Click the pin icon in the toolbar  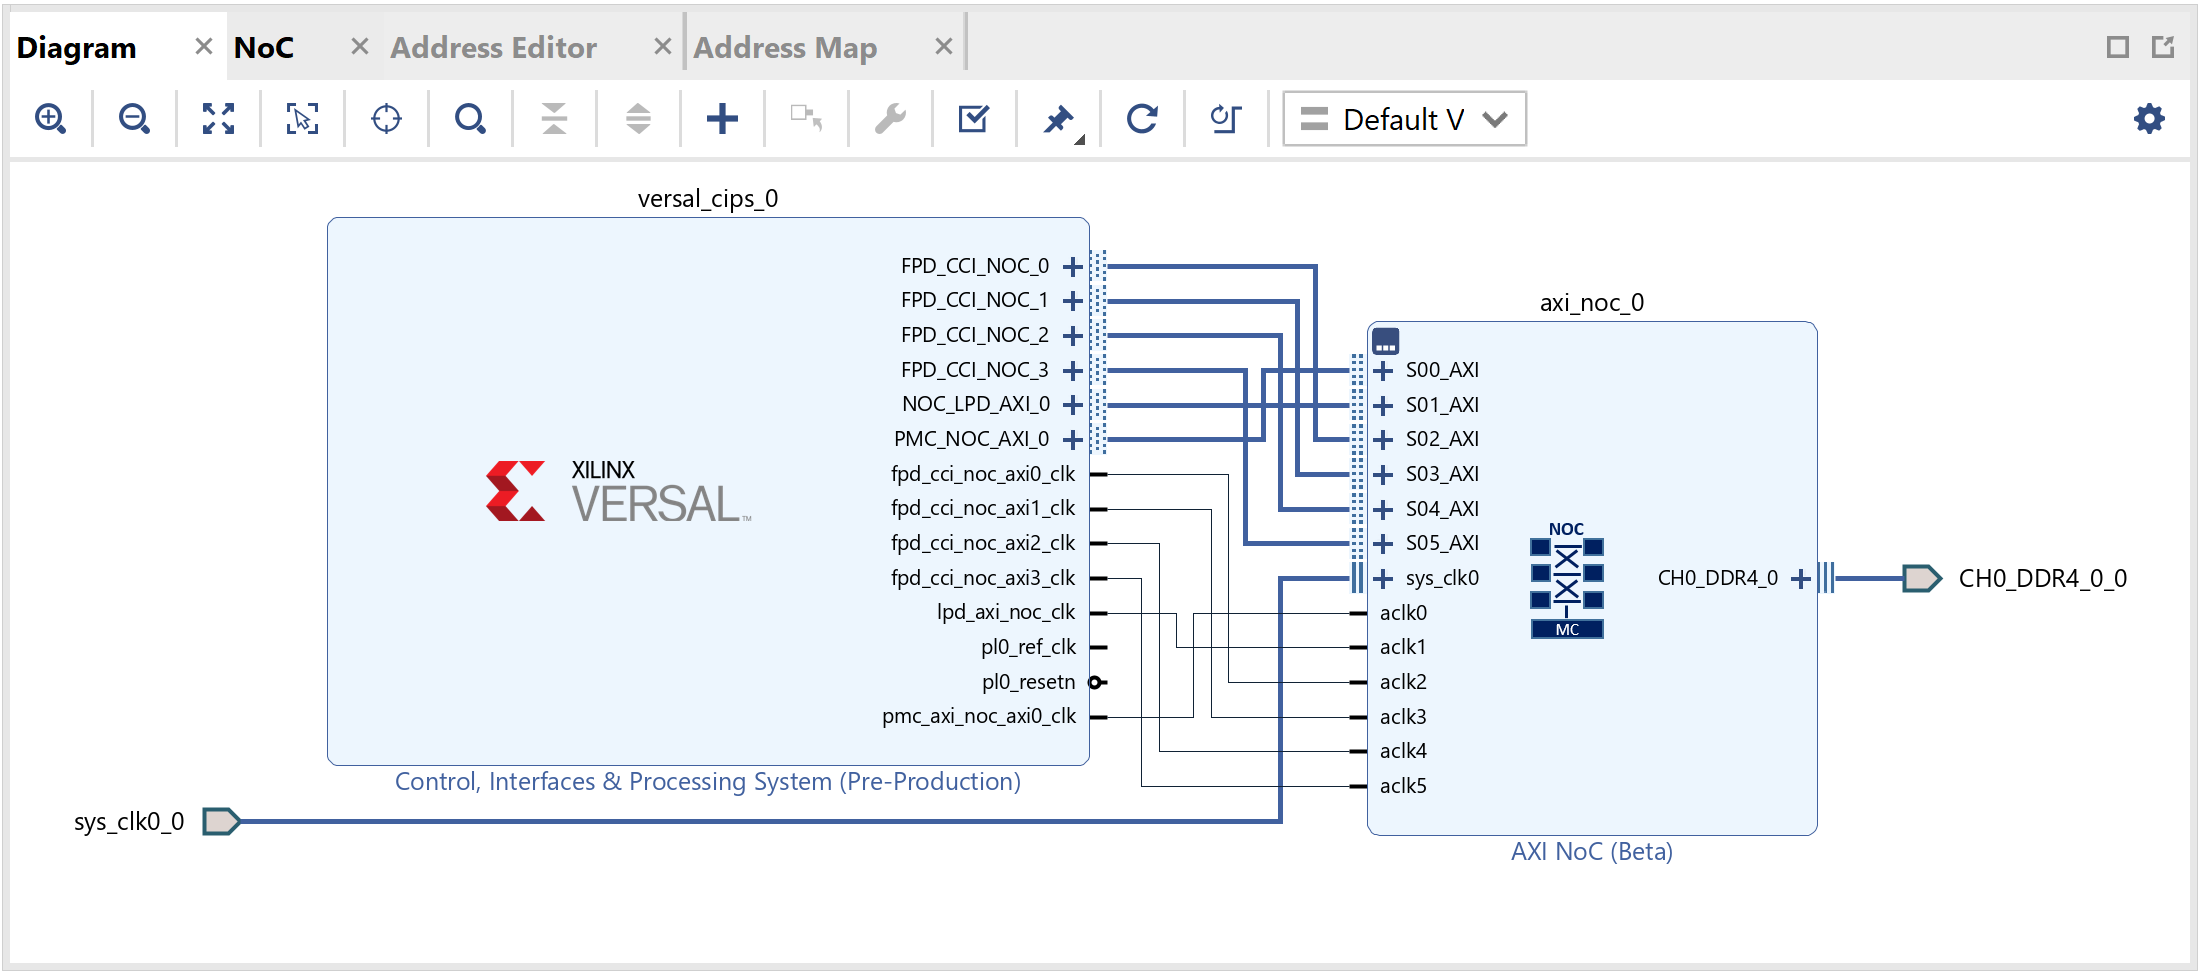pos(1059,119)
